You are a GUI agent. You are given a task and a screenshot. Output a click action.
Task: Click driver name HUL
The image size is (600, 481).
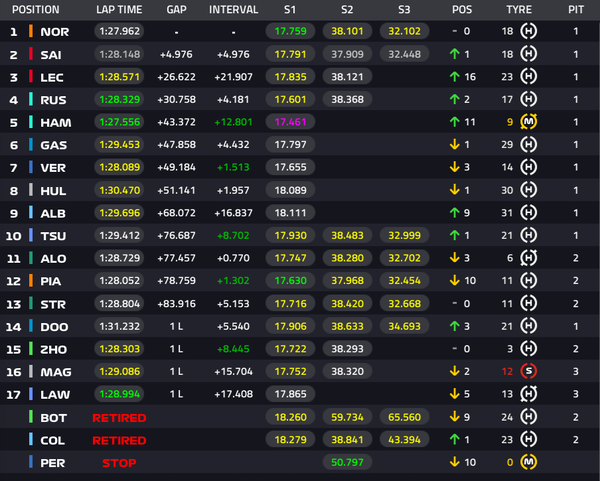click(53, 191)
